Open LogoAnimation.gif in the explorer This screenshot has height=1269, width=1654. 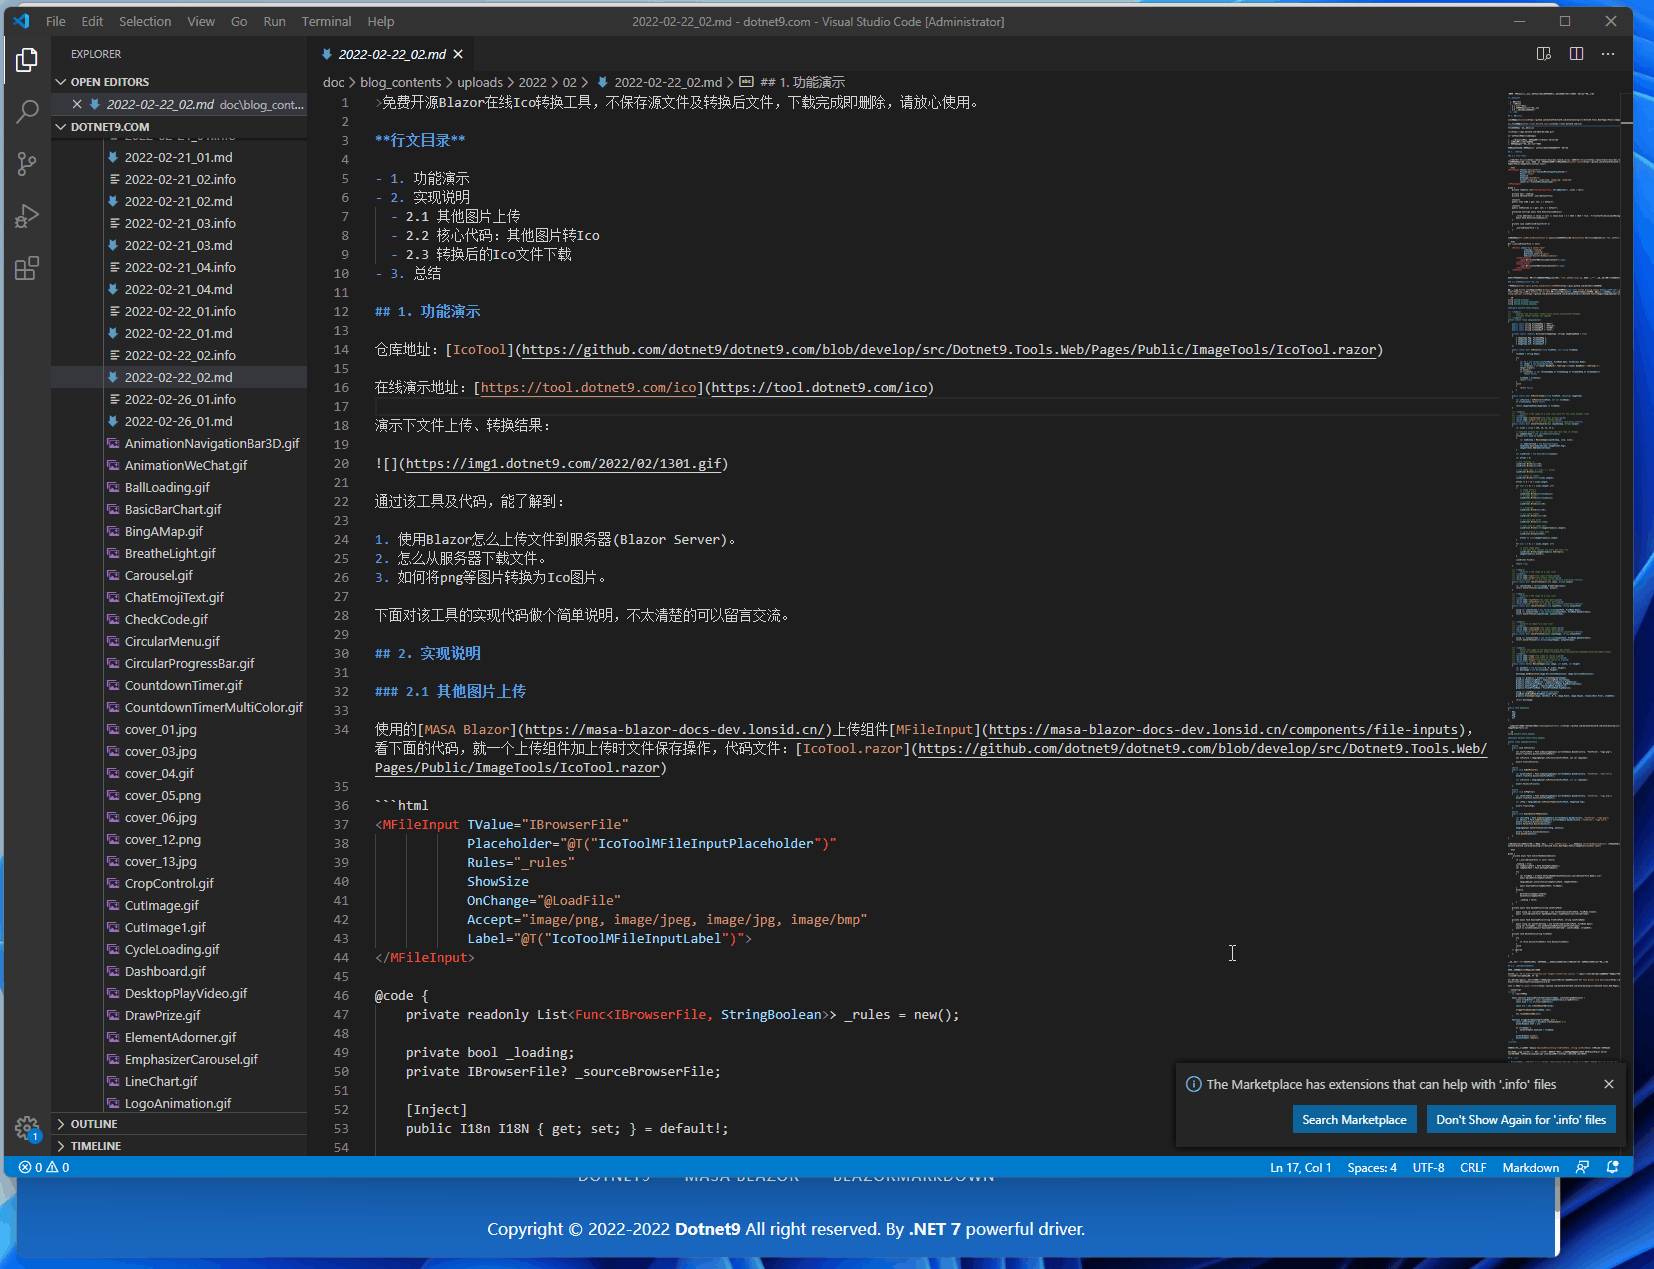tap(177, 1103)
